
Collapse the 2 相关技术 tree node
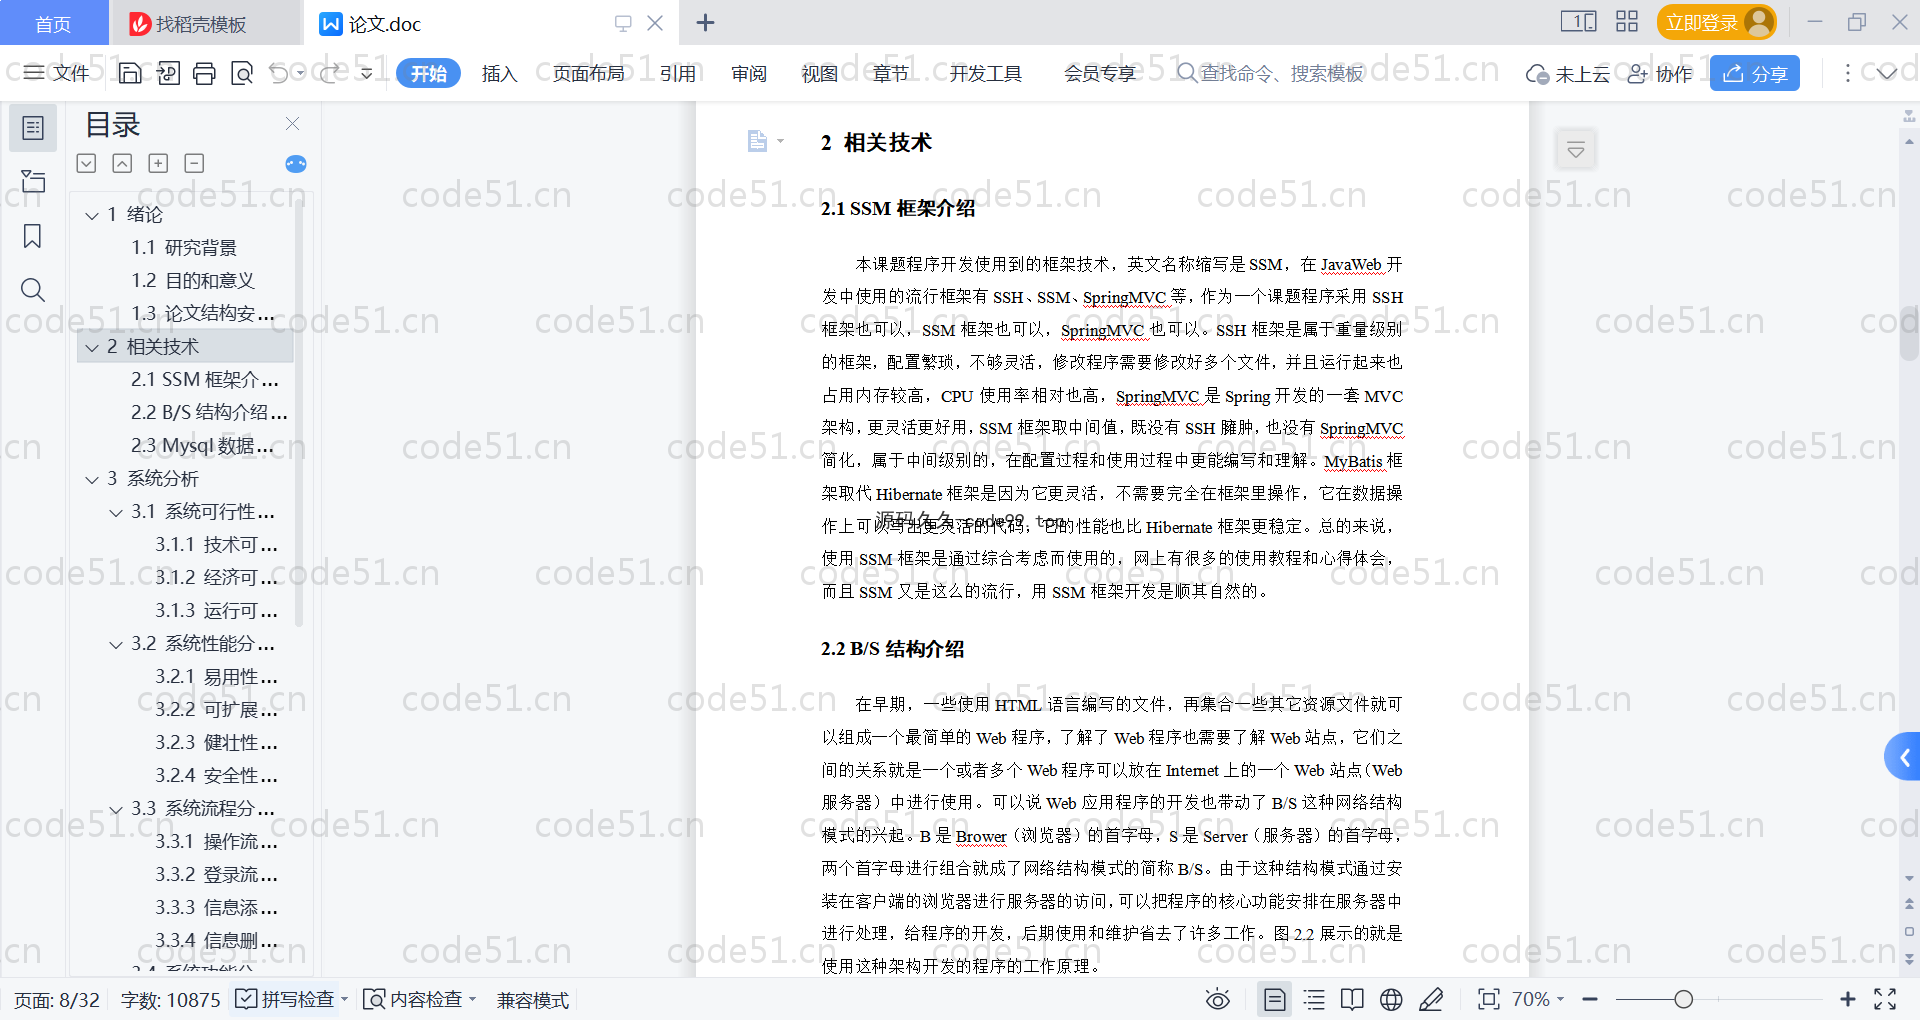pos(92,347)
